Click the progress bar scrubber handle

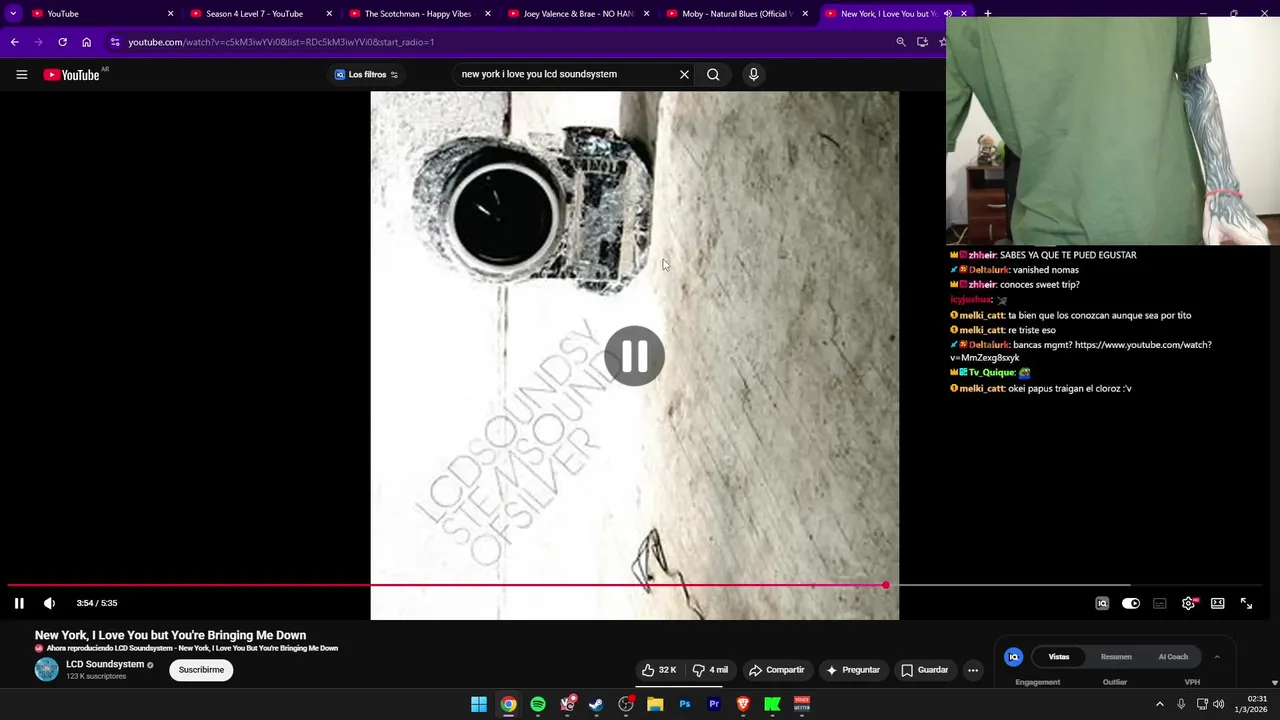[x=885, y=585]
